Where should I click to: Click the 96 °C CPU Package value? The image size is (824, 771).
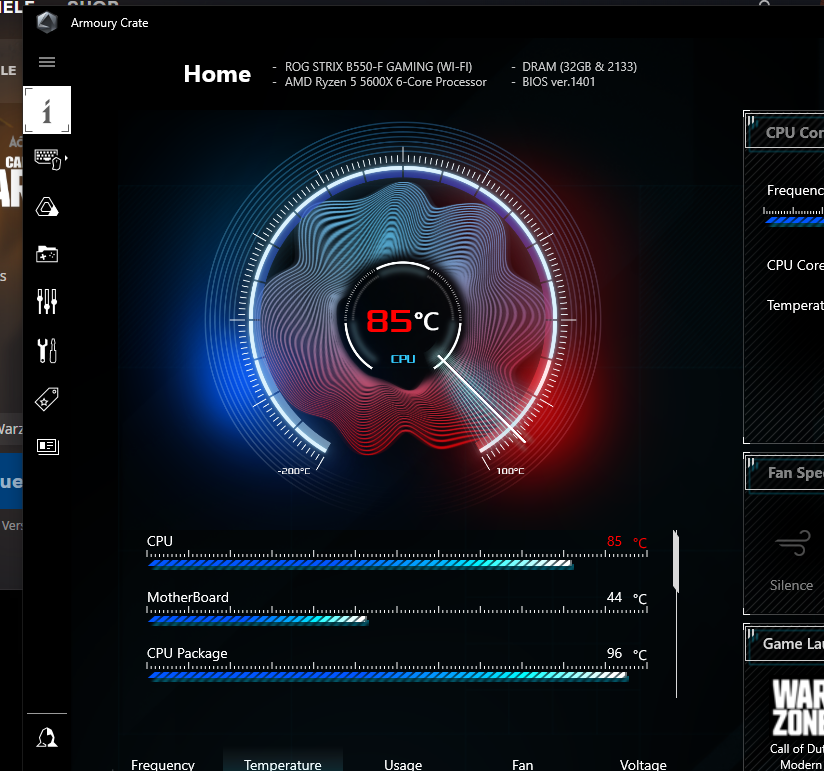[626, 653]
